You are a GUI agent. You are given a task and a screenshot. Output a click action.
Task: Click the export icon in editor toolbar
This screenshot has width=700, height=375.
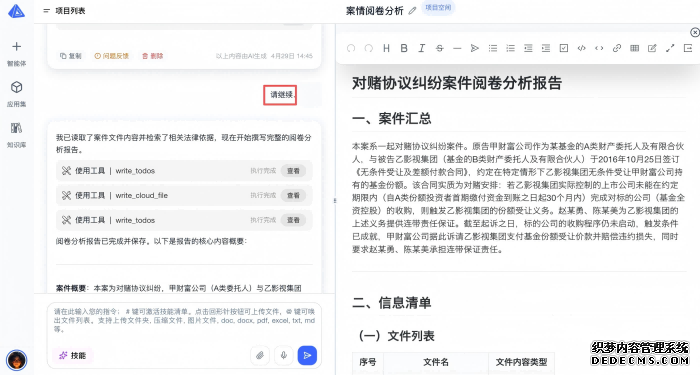coord(688,48)
